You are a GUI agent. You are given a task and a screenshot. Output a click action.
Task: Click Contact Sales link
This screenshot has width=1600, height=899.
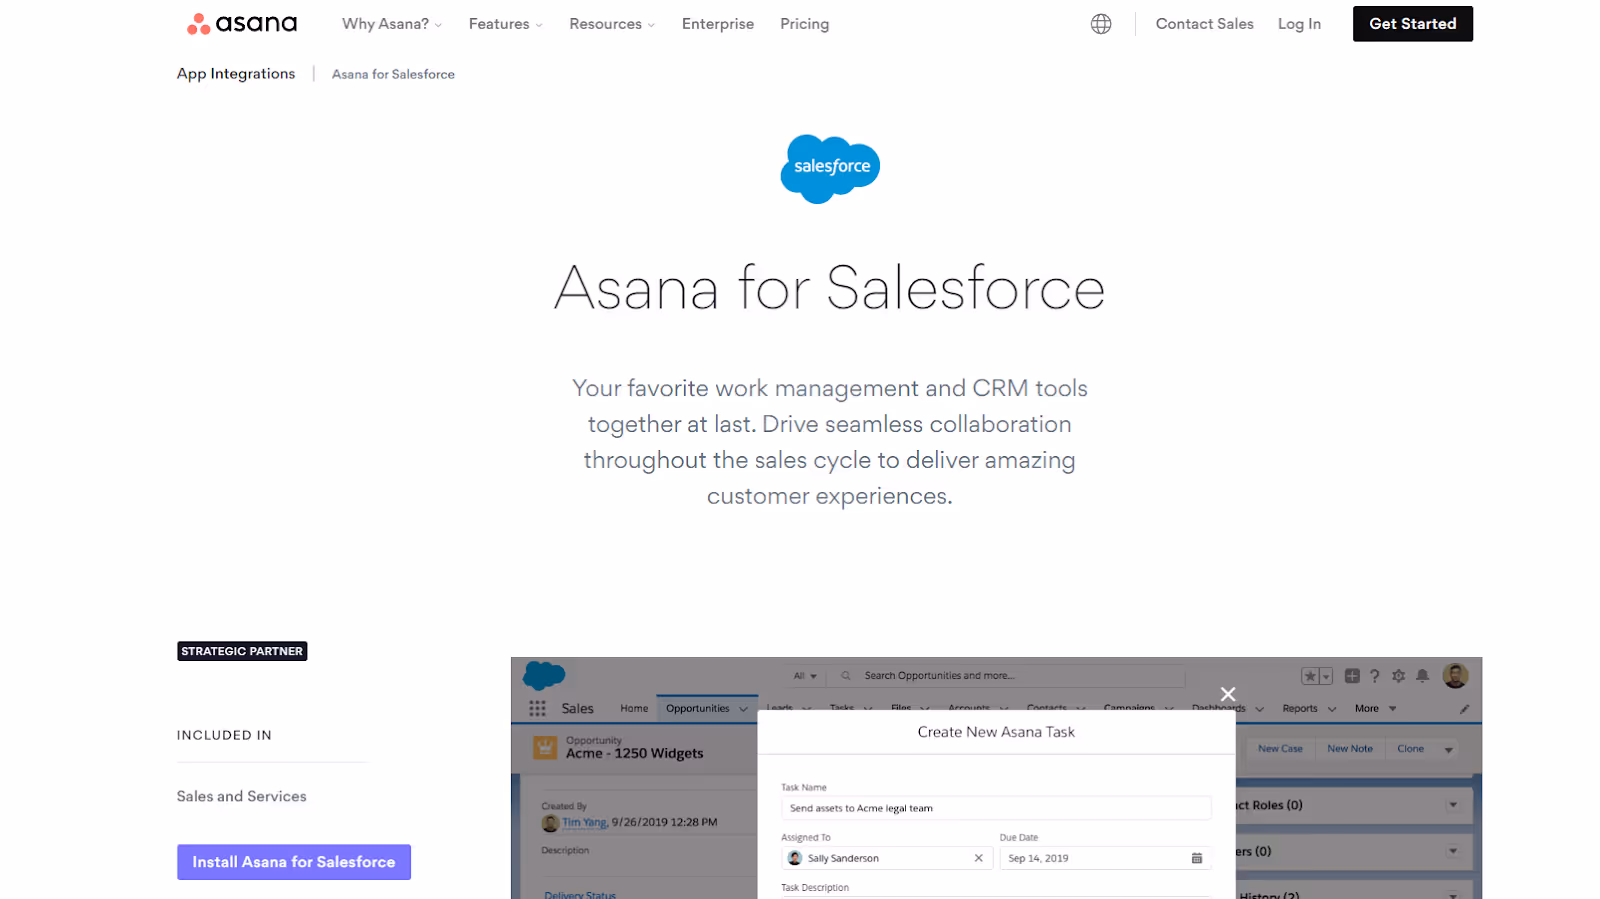(1204, 24)
